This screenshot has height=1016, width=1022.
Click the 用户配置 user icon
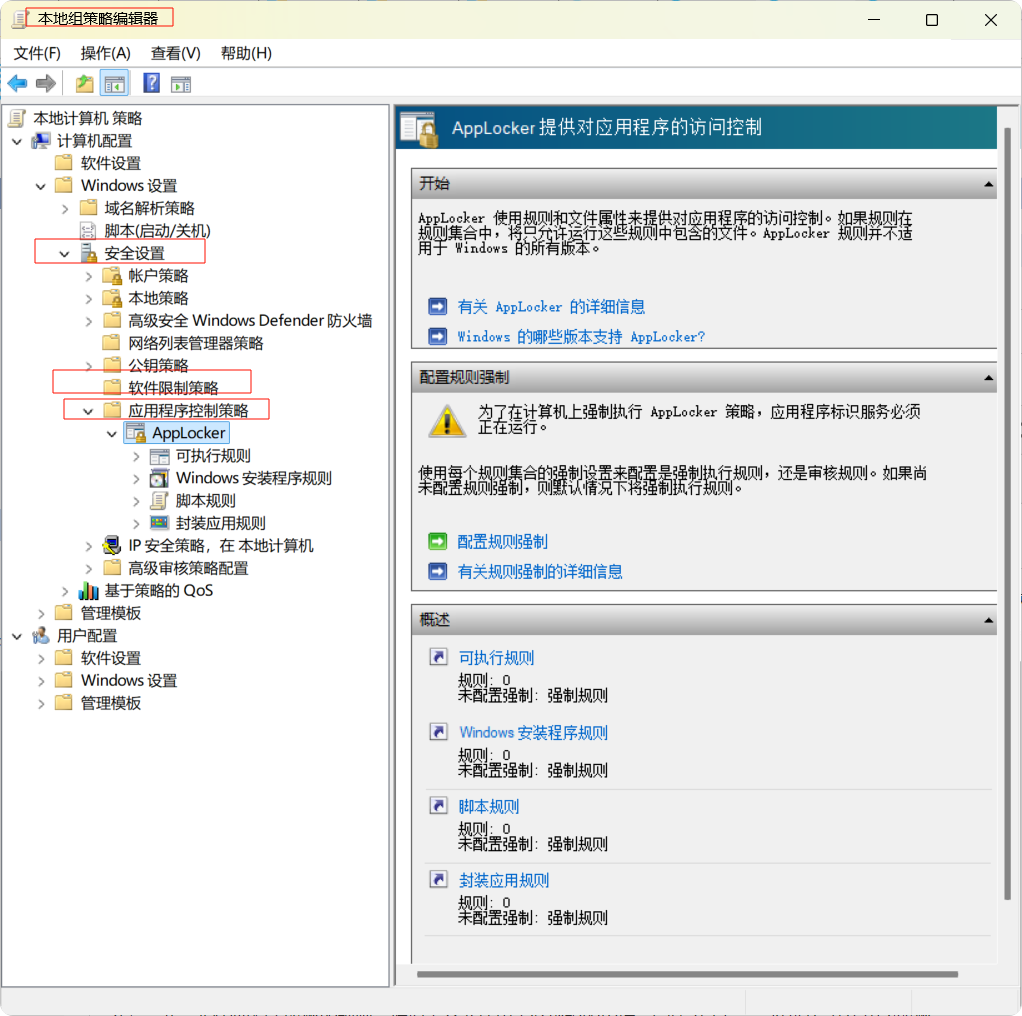click(x=41, y=635)
